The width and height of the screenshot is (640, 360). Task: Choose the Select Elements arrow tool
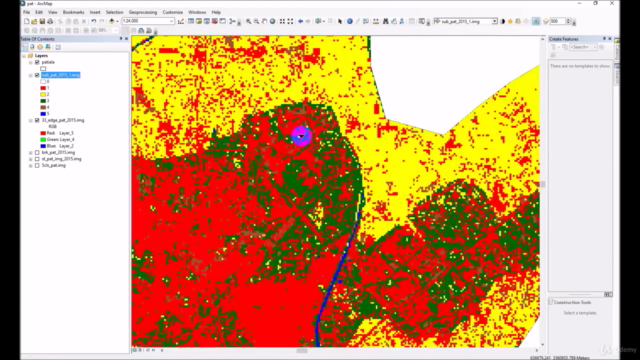click(x=340, y=21)
